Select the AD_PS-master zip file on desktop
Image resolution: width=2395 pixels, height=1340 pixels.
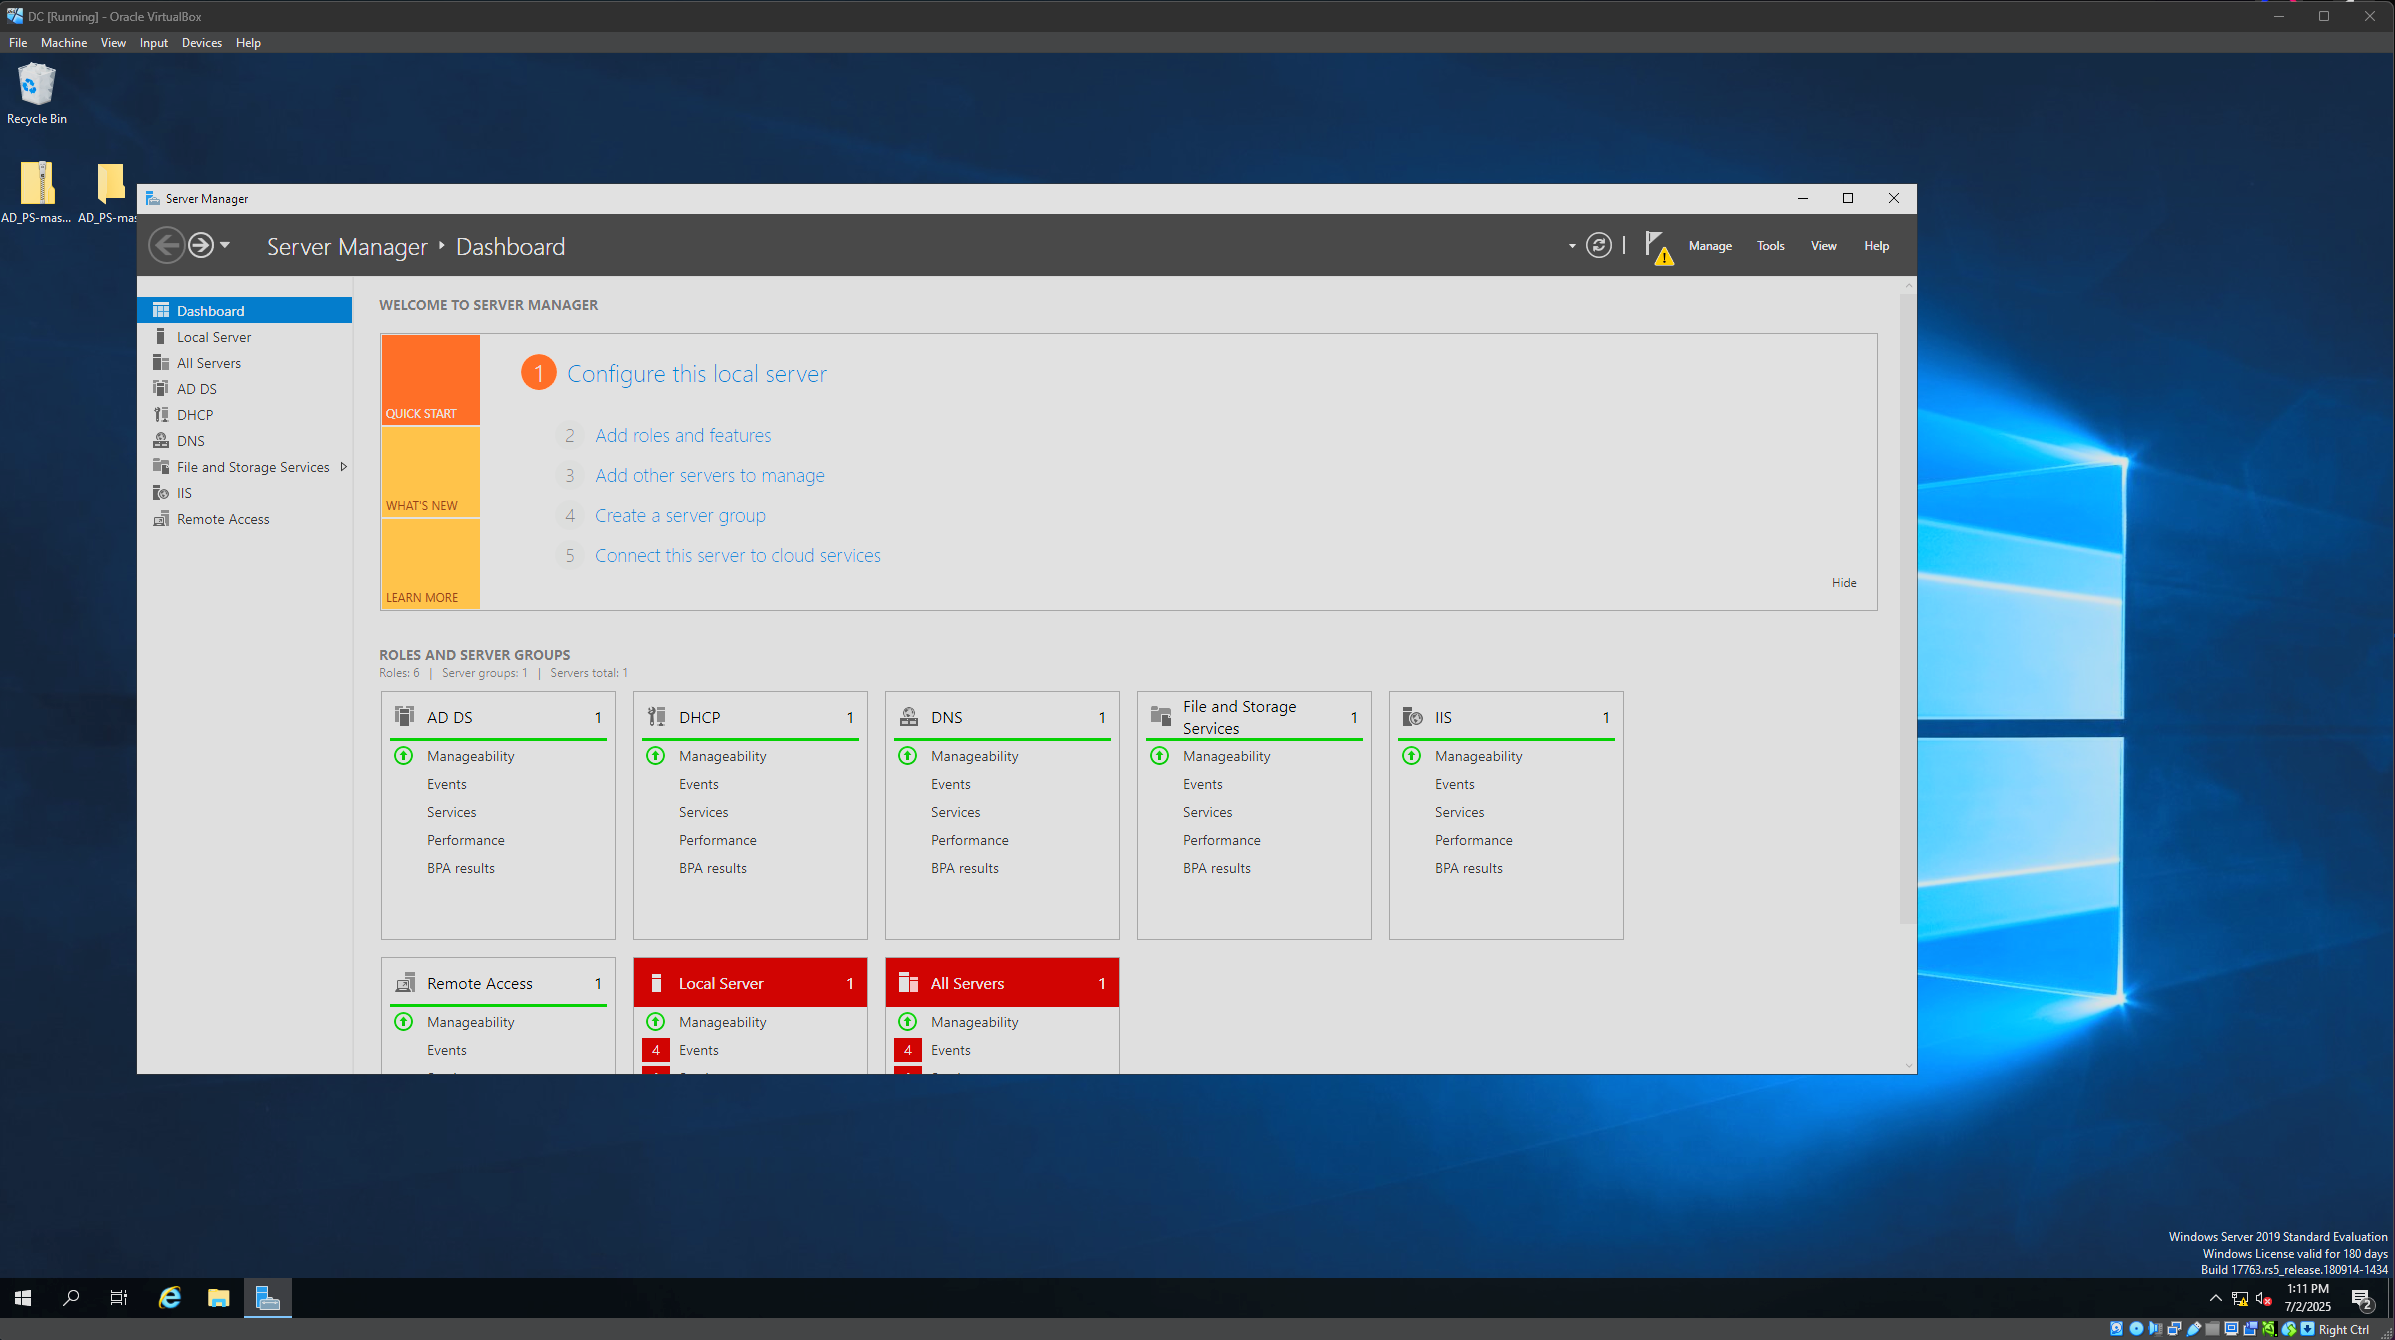37,193
